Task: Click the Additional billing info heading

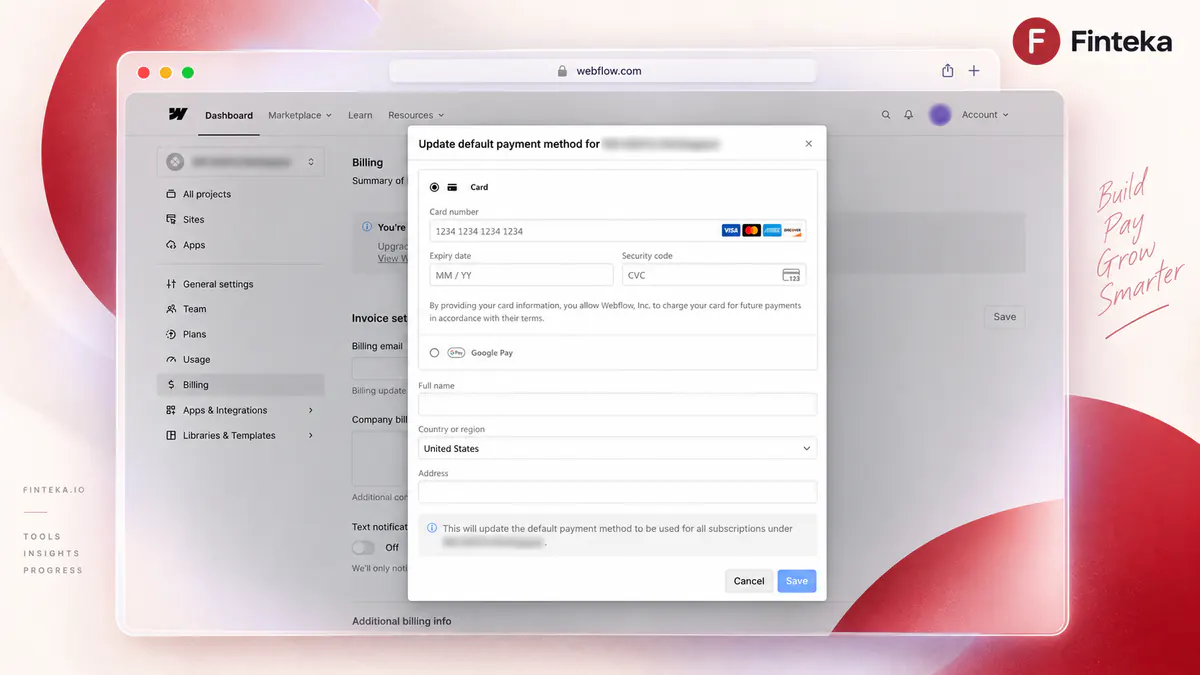Action: pyautogui.click(x=402, y=621)
